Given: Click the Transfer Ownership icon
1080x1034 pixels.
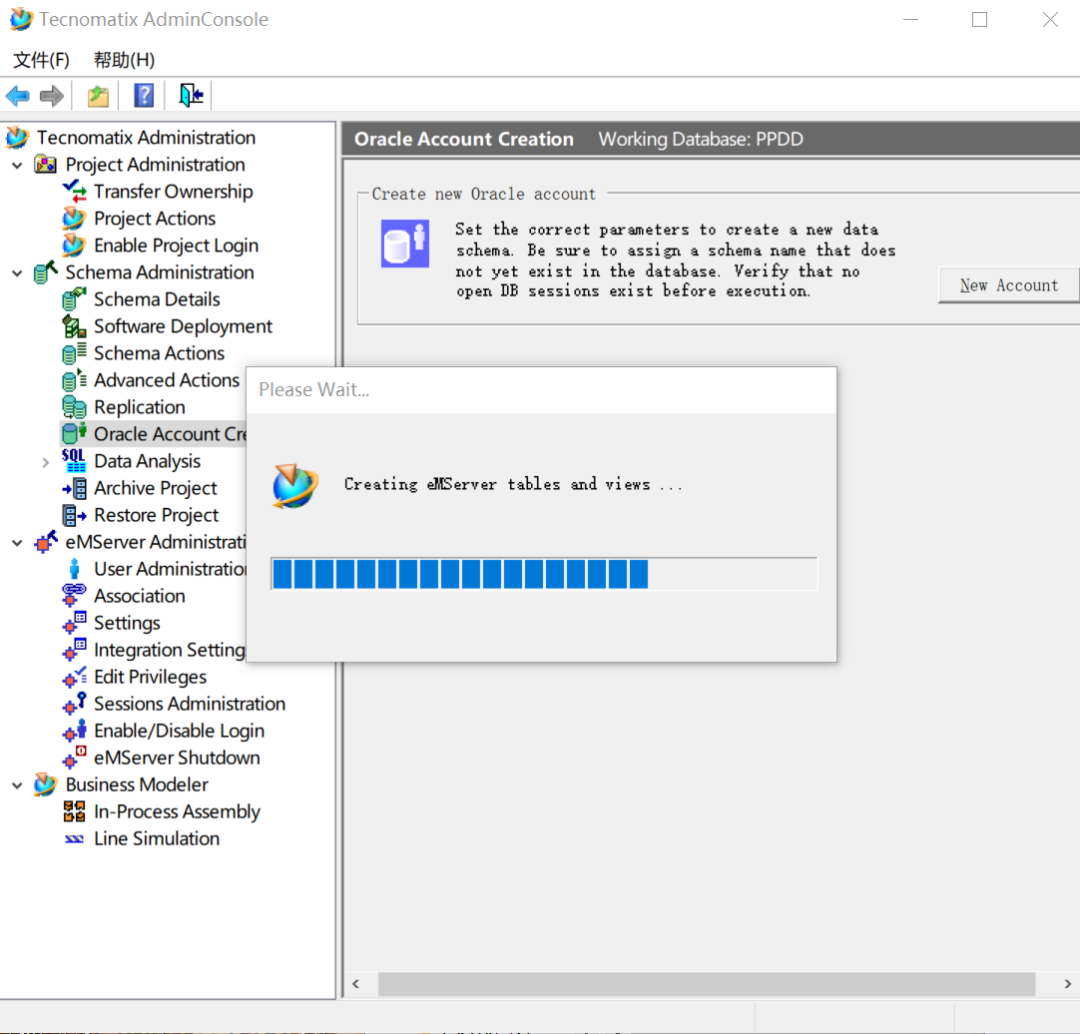Looking at the screenshot, I should 74,192.
